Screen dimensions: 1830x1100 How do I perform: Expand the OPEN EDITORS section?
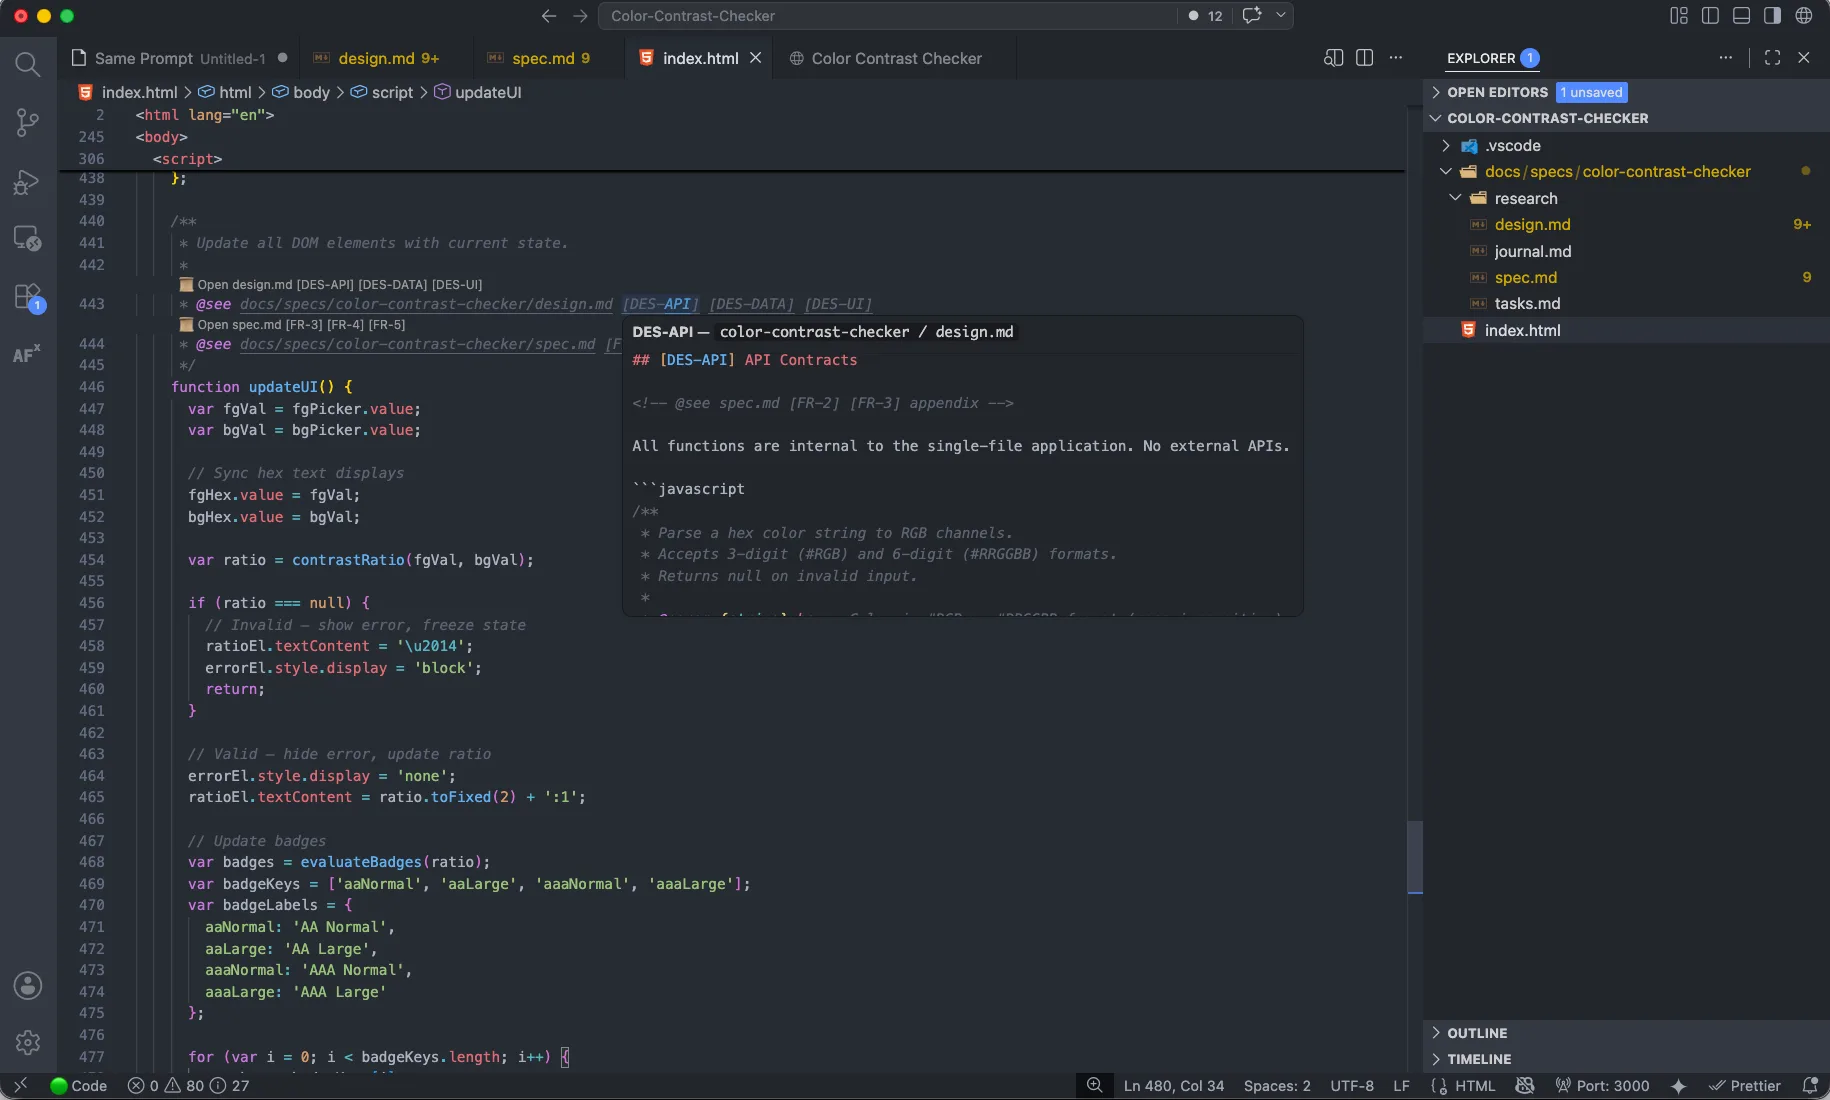coord(1497,92)
